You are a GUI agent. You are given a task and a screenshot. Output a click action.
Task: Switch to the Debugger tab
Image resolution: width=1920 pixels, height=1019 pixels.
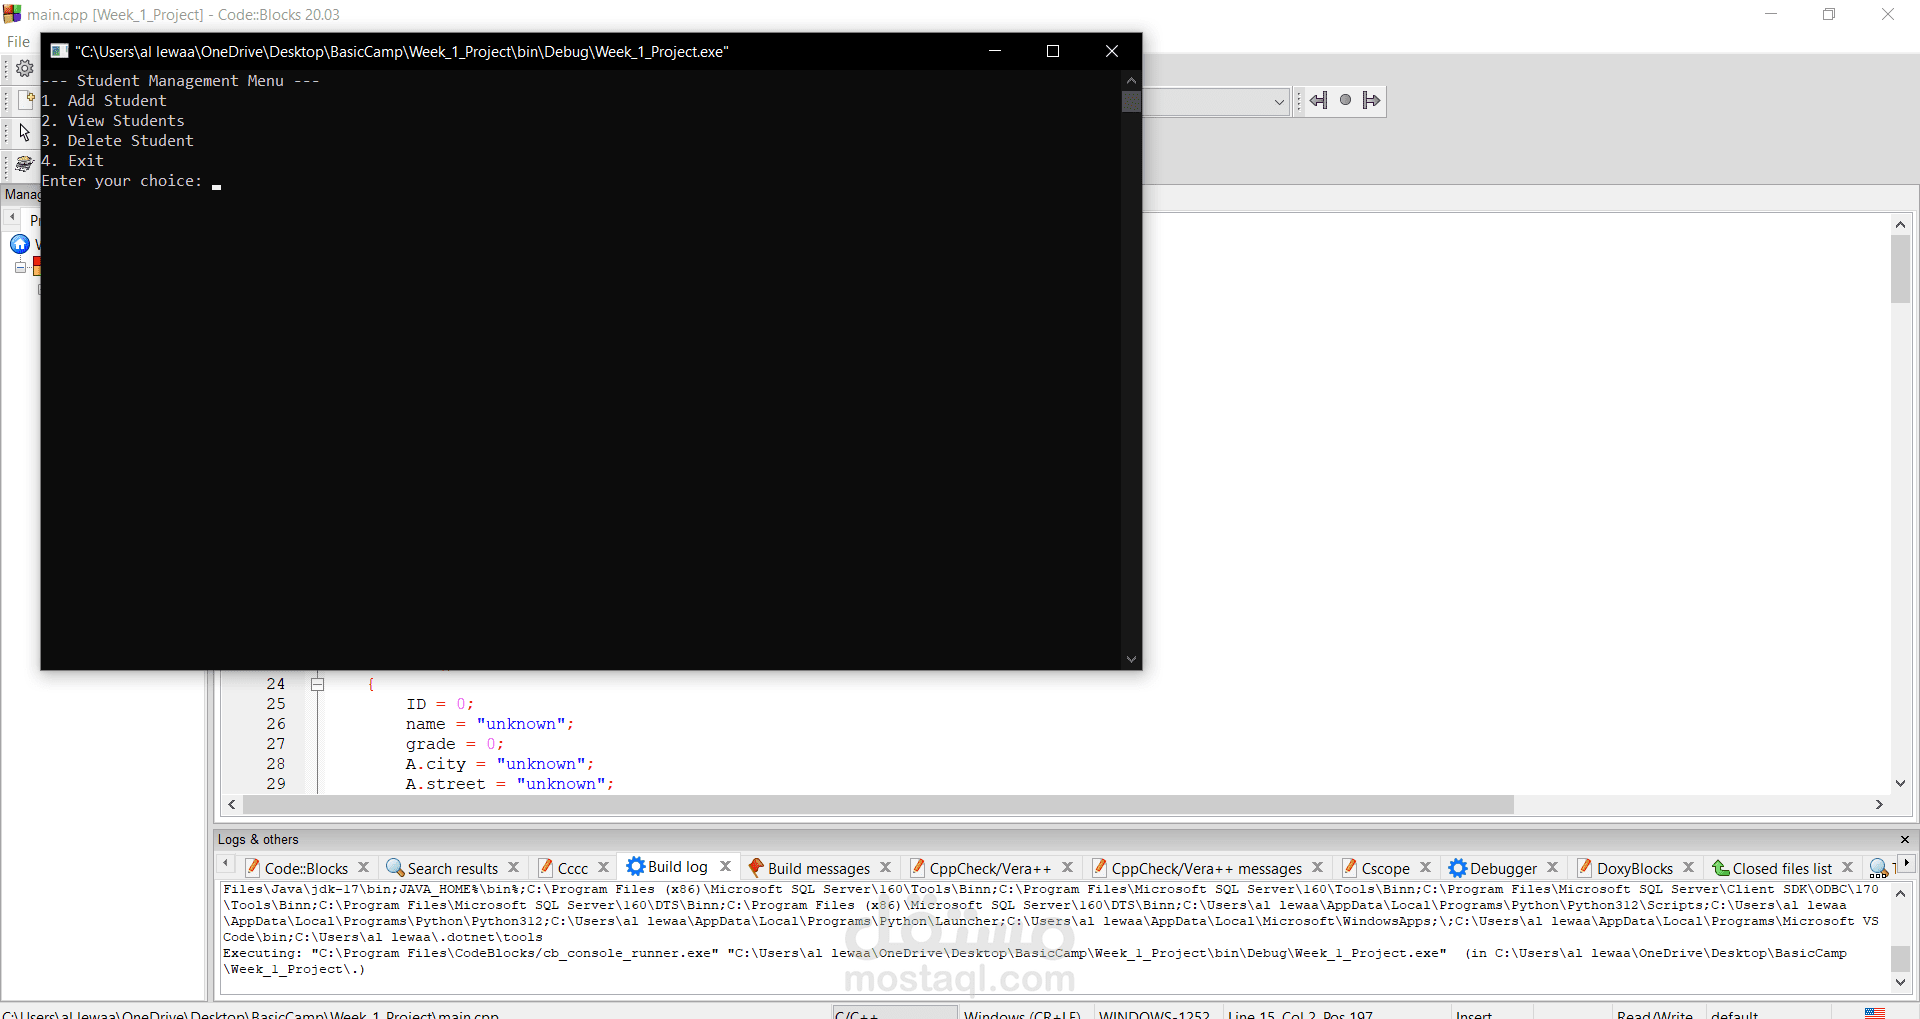(x=1493, y=868)
